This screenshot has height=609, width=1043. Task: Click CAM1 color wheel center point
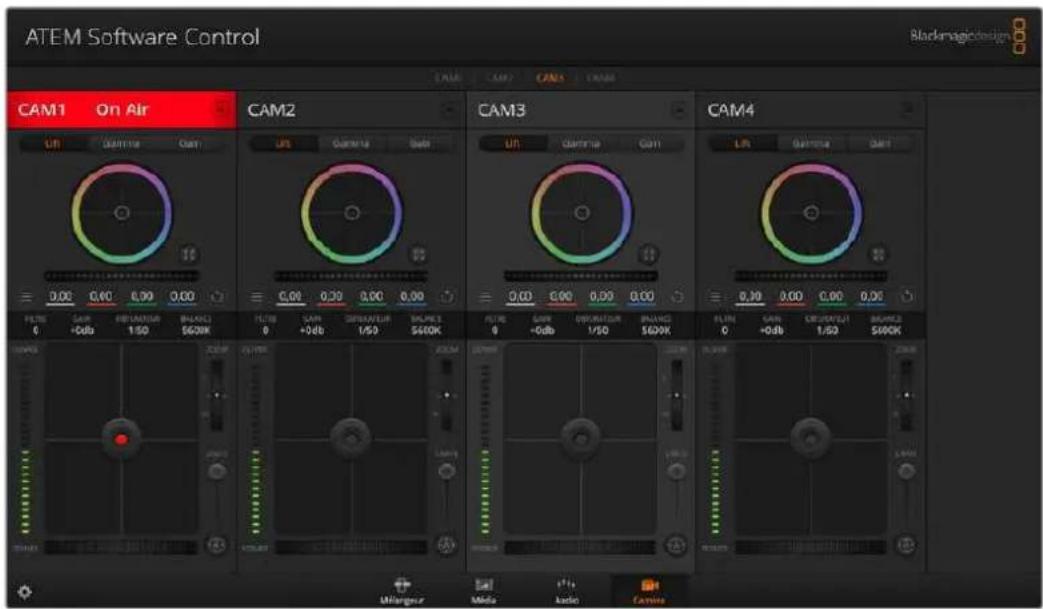point(122,213)
